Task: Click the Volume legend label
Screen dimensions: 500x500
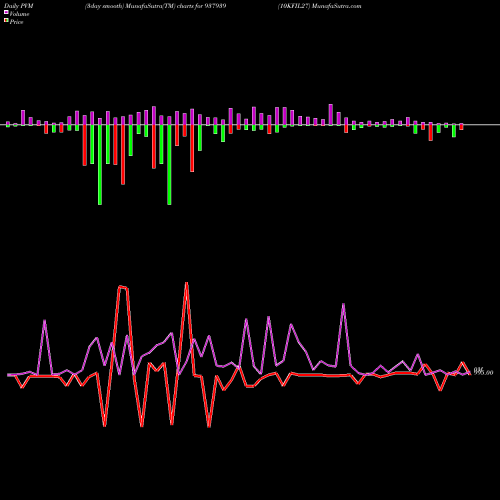Action: click(19, 14)
